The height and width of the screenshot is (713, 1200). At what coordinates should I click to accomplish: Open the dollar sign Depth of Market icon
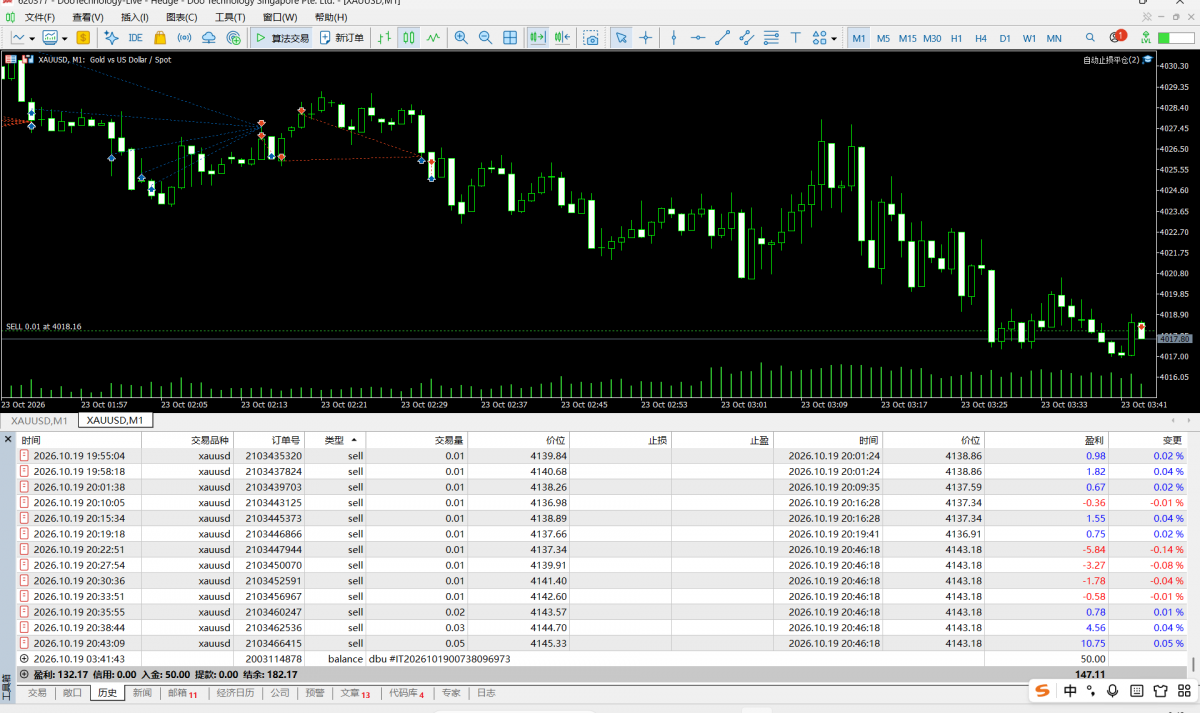click(83, 38)
